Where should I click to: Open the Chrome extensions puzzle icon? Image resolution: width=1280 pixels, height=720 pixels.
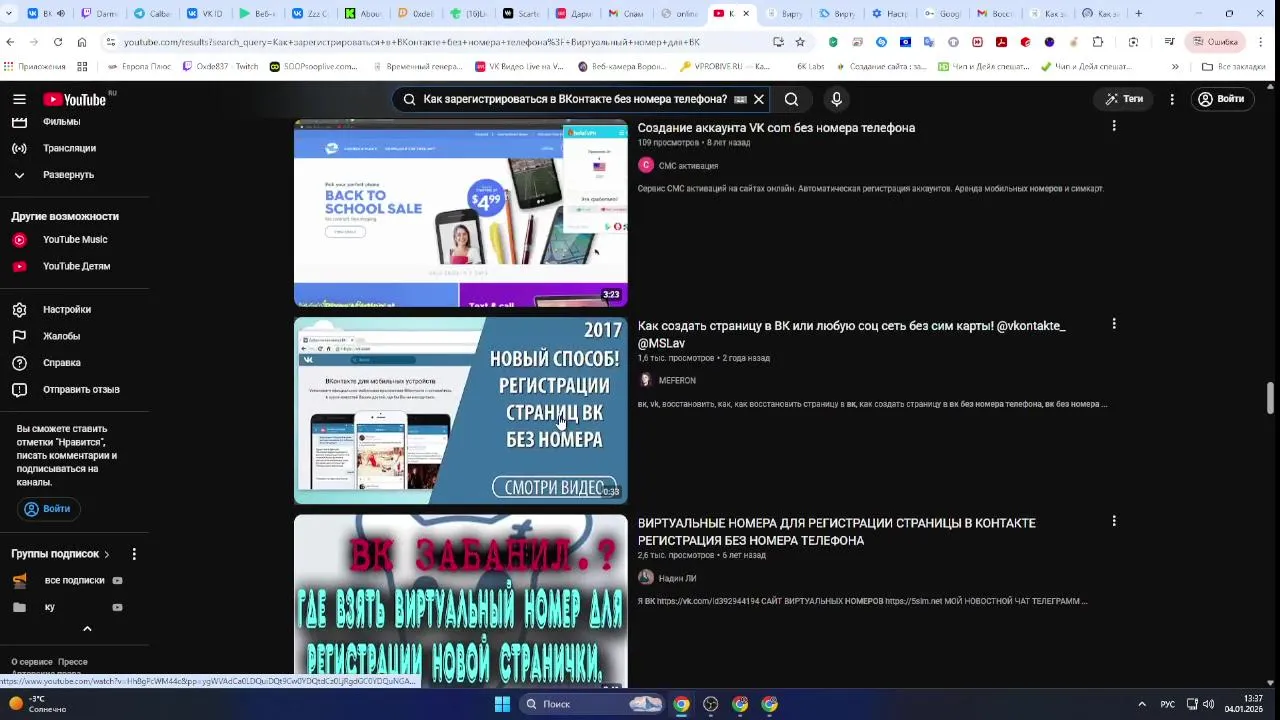click(1098, 42)
